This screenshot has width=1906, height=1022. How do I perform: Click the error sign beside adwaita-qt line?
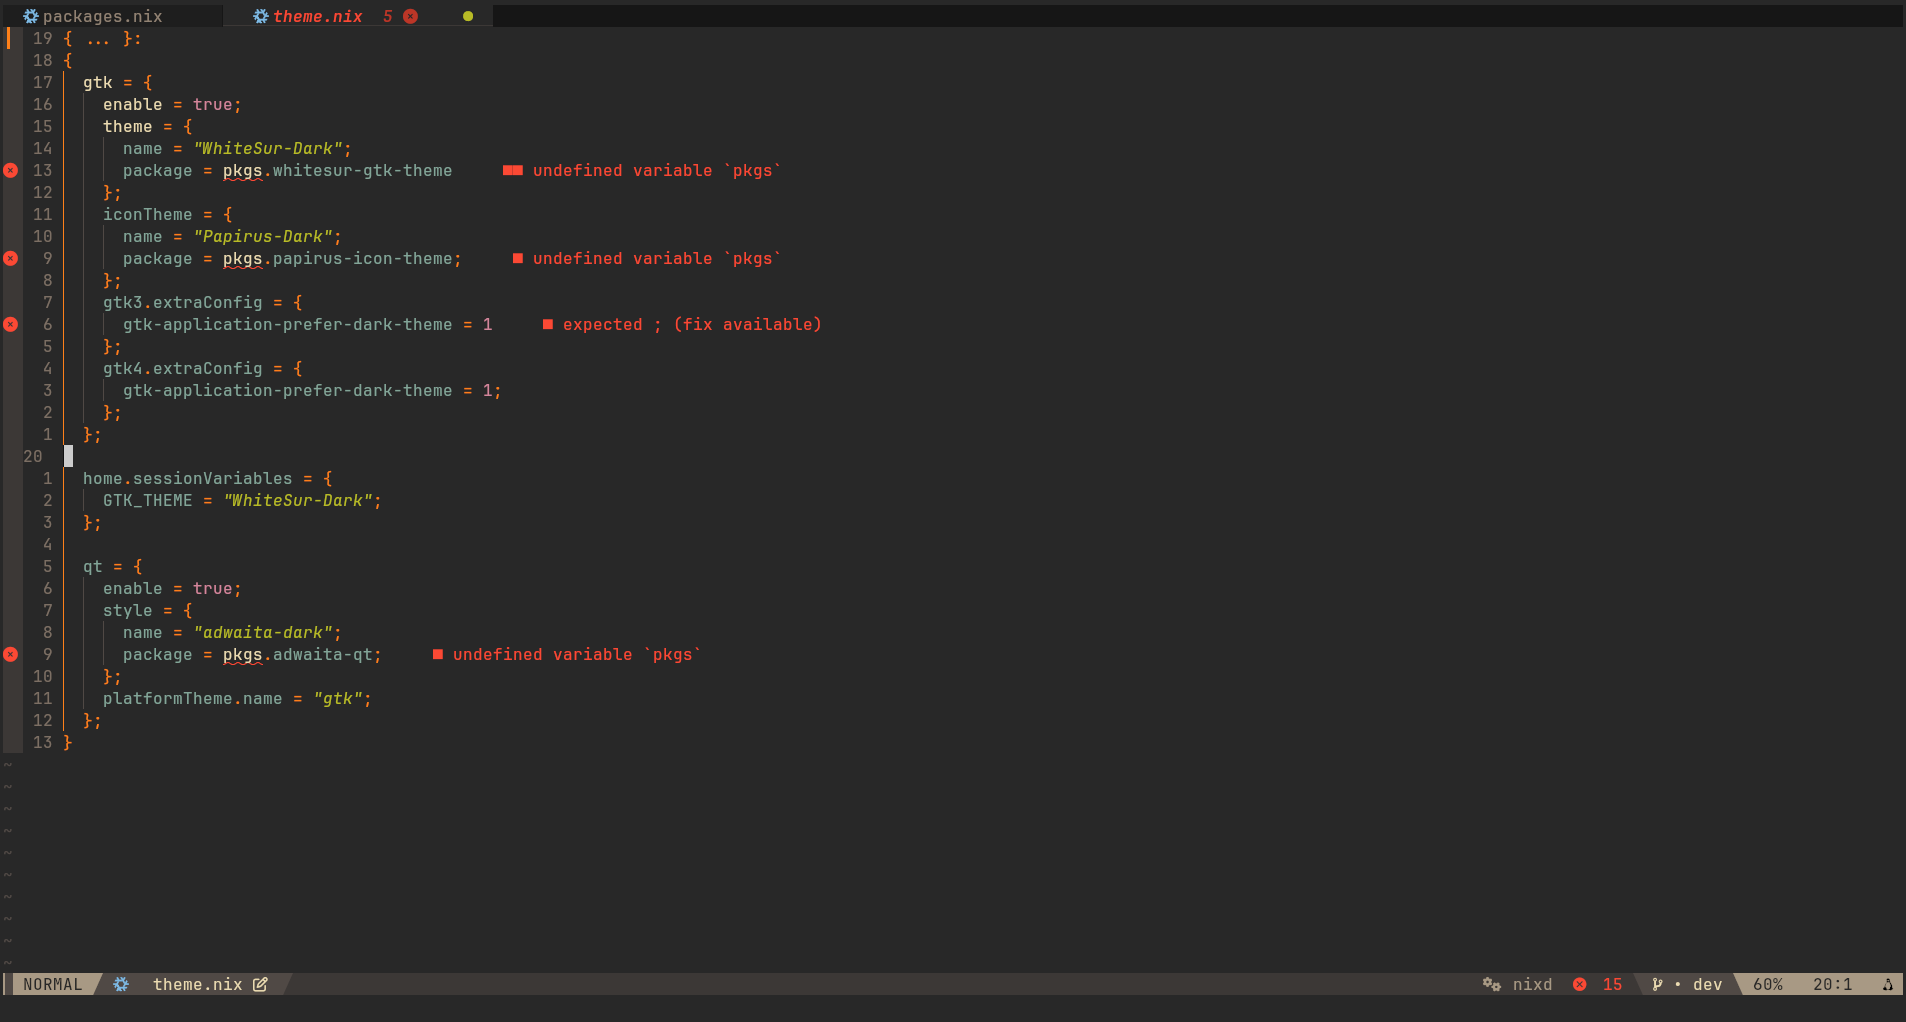point(11,654)
